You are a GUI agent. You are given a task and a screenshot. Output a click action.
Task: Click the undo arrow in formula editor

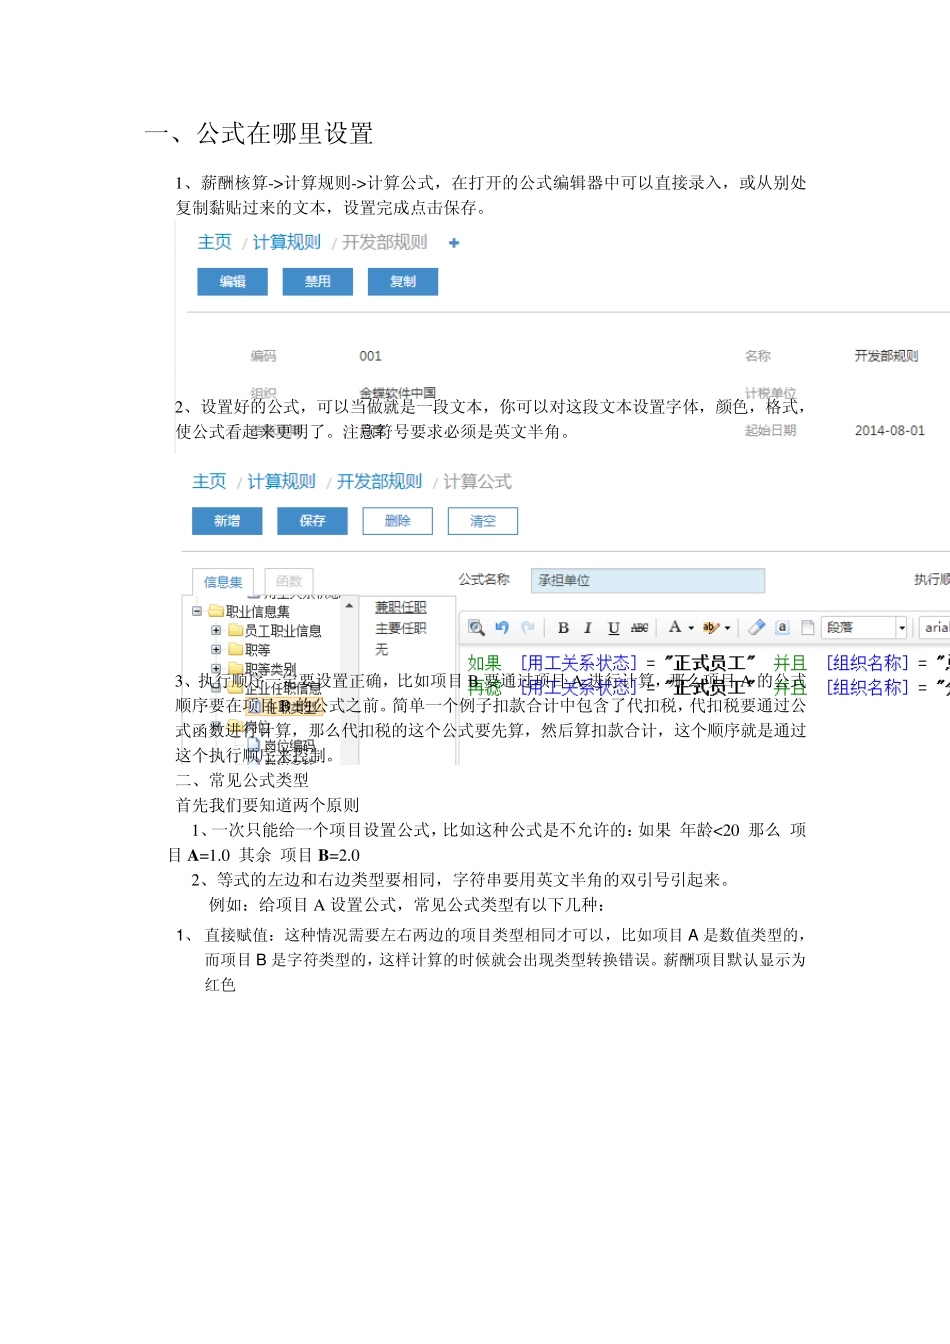pyautogui.click(x=502, y=628)
